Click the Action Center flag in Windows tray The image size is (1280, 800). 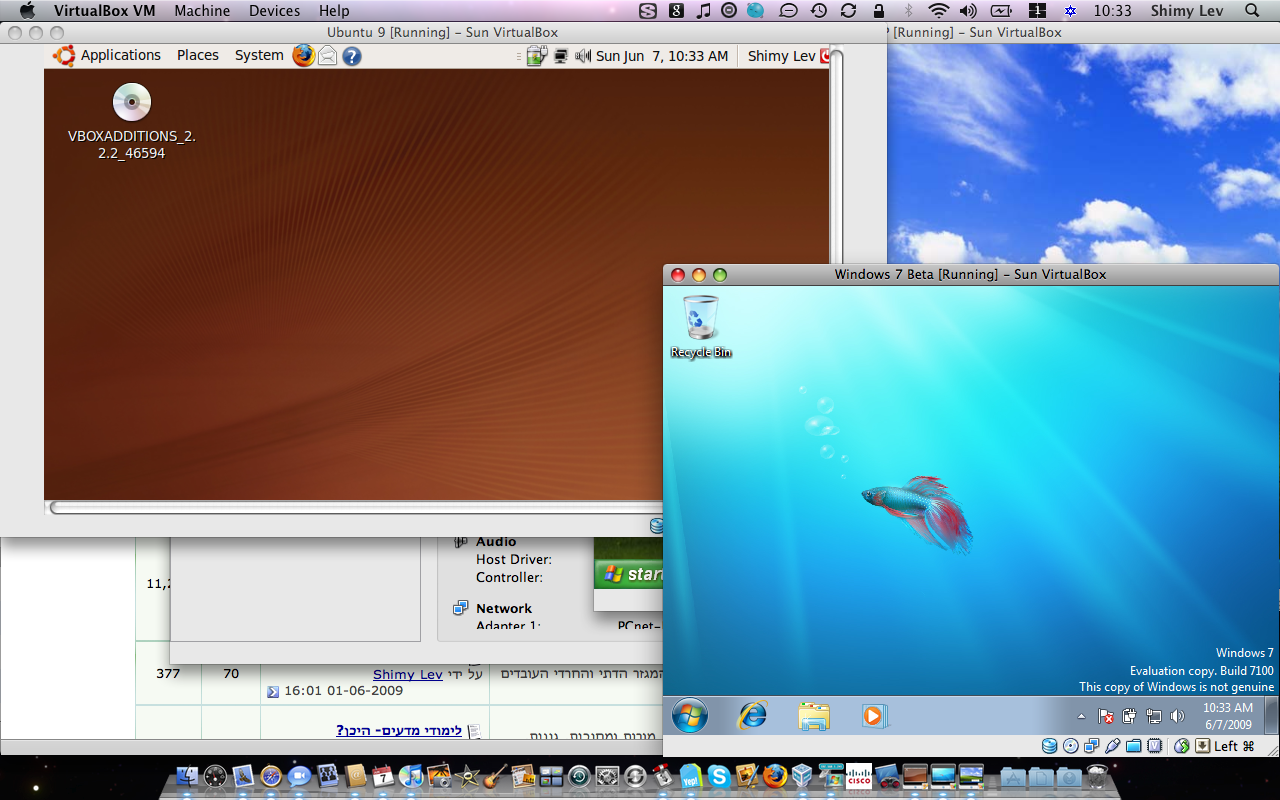point(1106,716)
